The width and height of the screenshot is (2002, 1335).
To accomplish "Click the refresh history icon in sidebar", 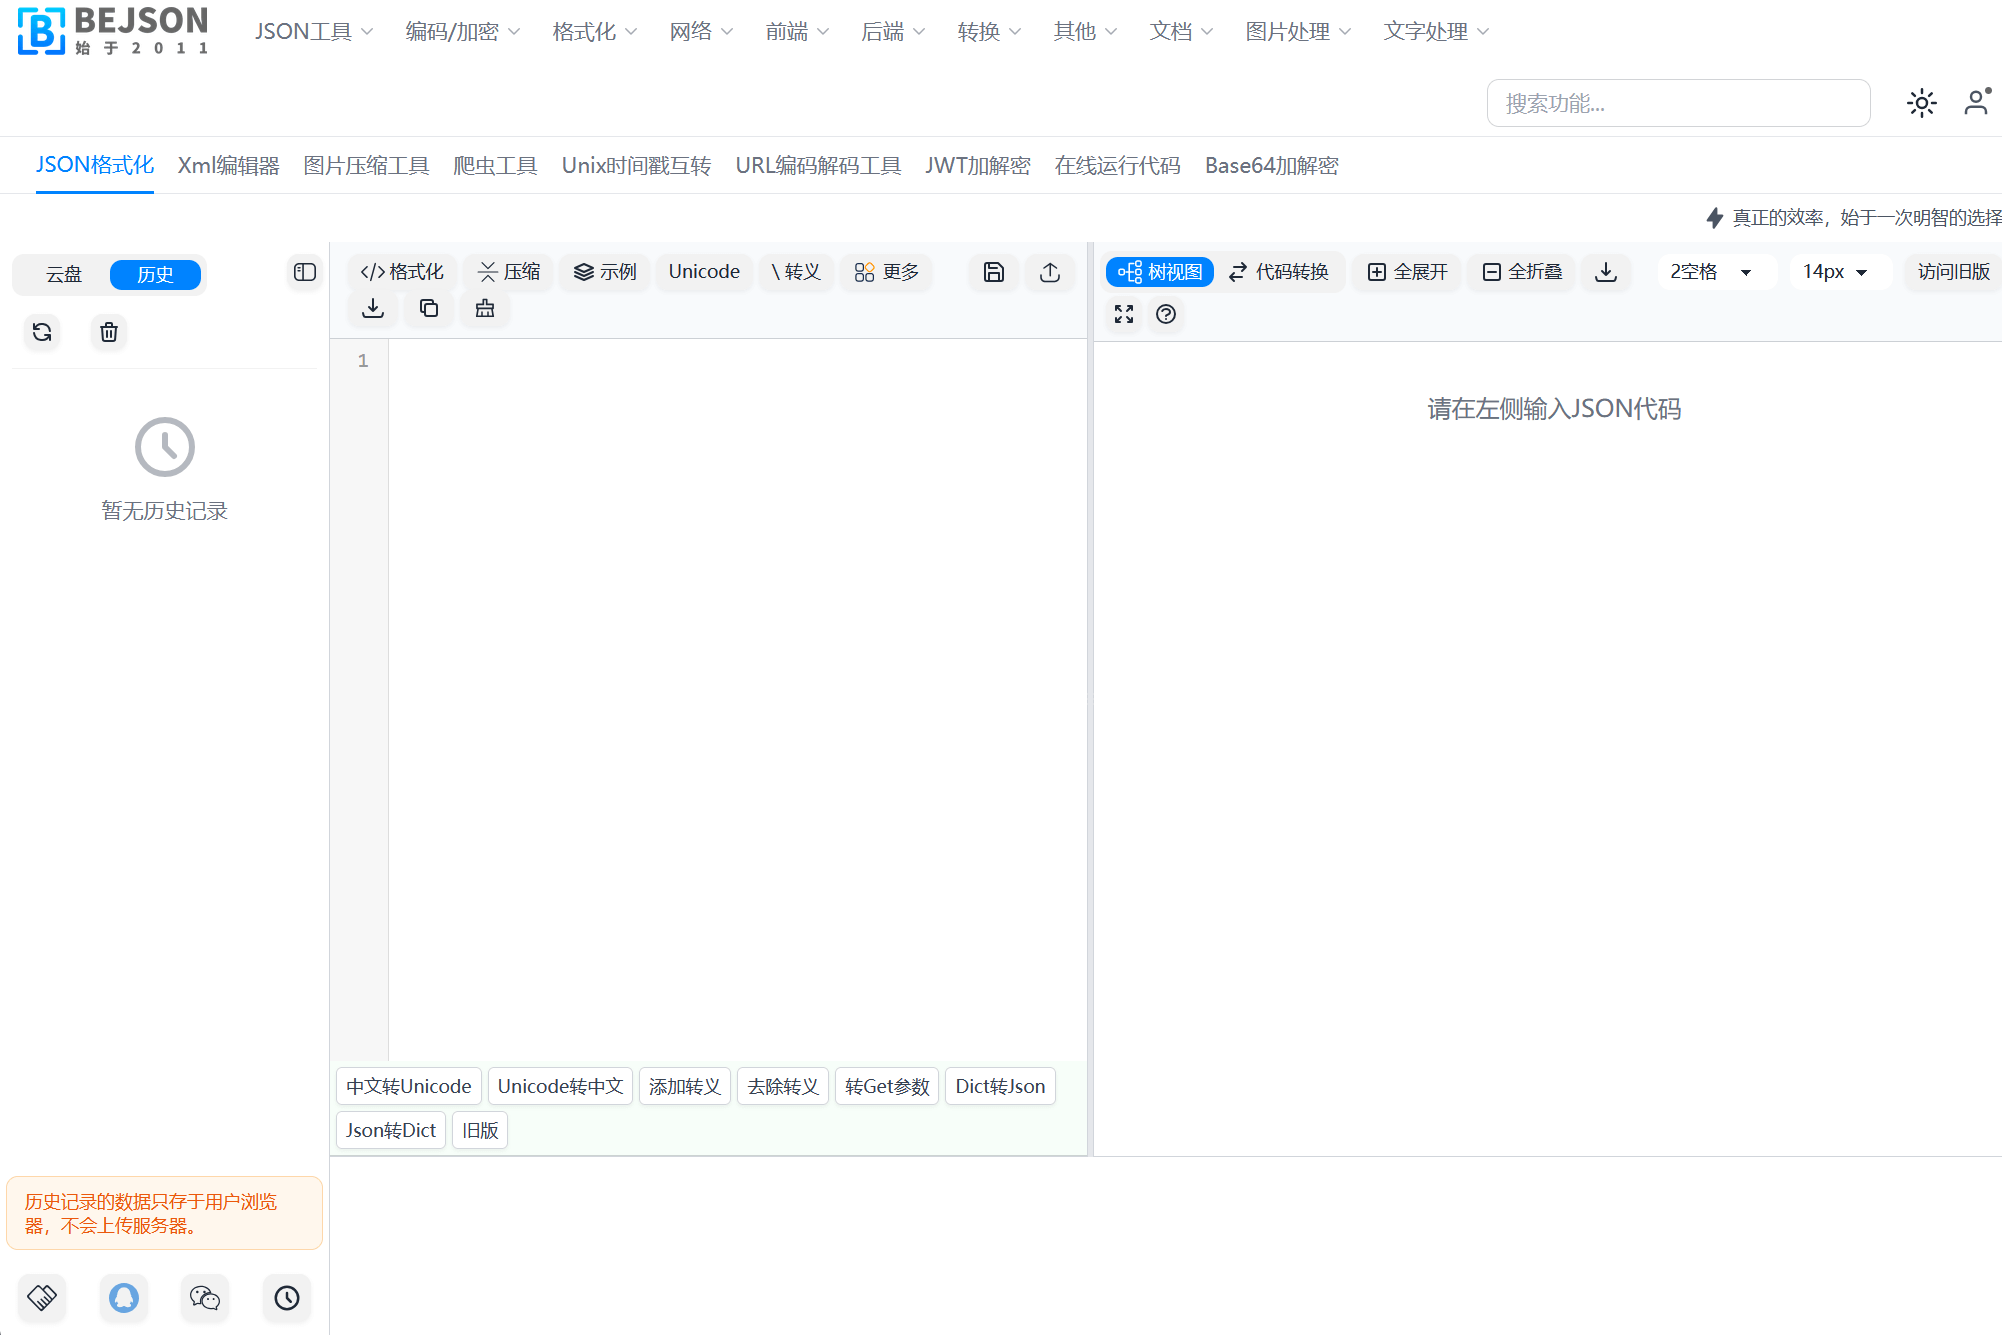I will pyautogui.click(x=41, y=332).
